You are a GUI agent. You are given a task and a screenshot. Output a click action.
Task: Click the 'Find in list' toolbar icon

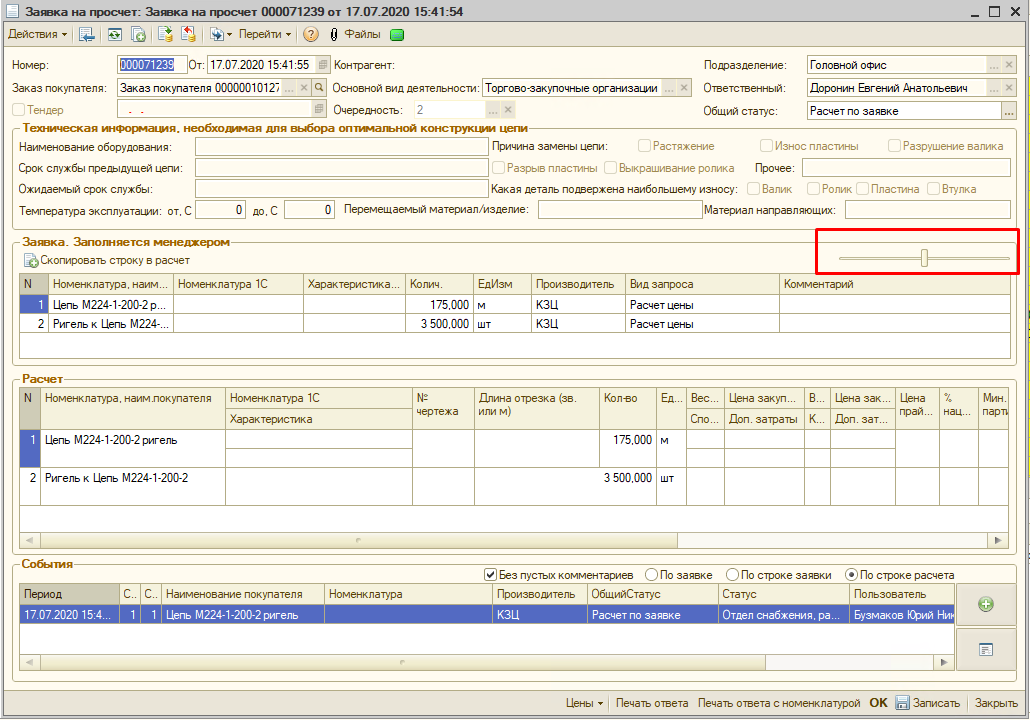pyautogui.click(x=87, y=35)
